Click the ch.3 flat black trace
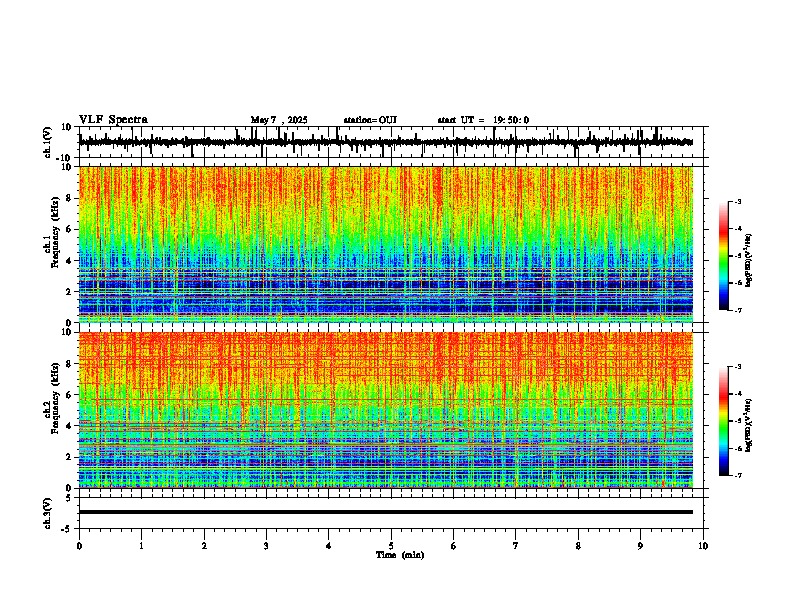The width and height of the screenshot is (792, 612). pos(386,512)
